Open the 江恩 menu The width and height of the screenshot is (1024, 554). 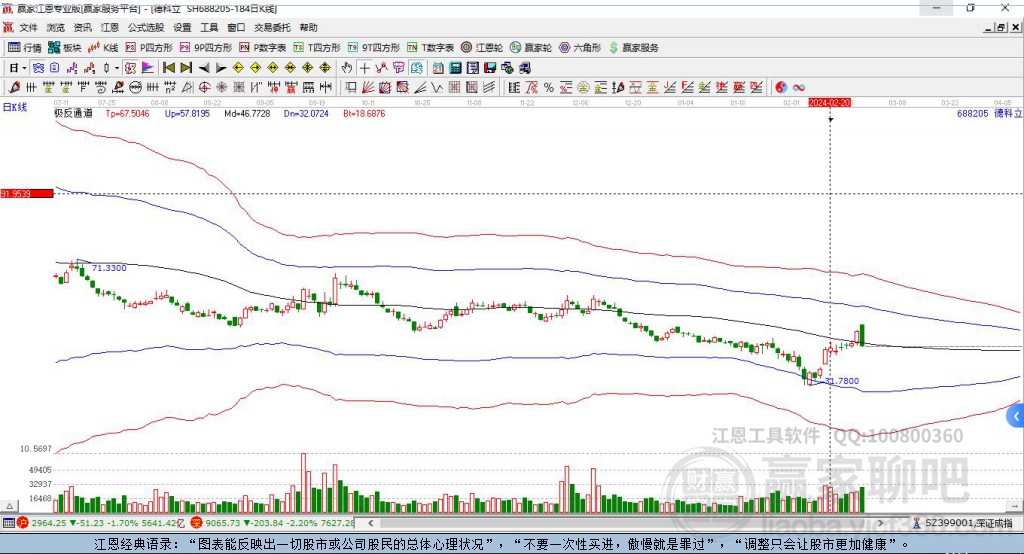tap(110, 27)
